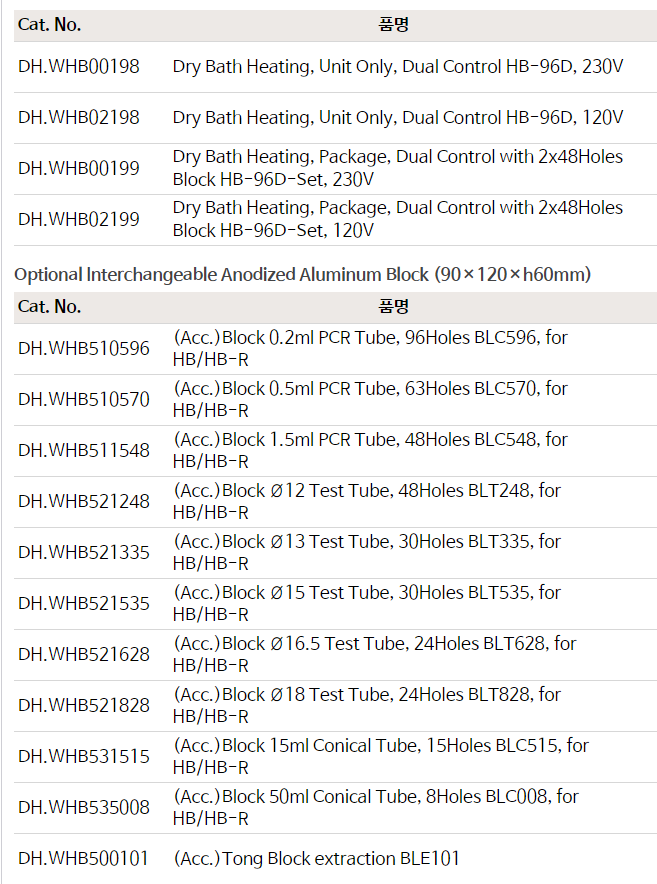Image resolution: width=657 pixels, height=884 pixels.
Task: Click the HB-96D 230V Unit Only description
Action: tap(398, 67)
